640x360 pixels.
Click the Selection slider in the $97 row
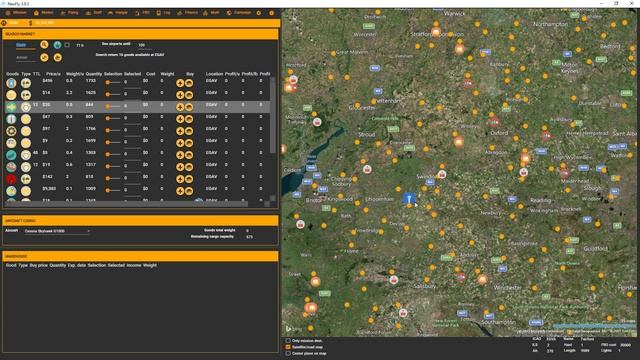tap(113, 130)
